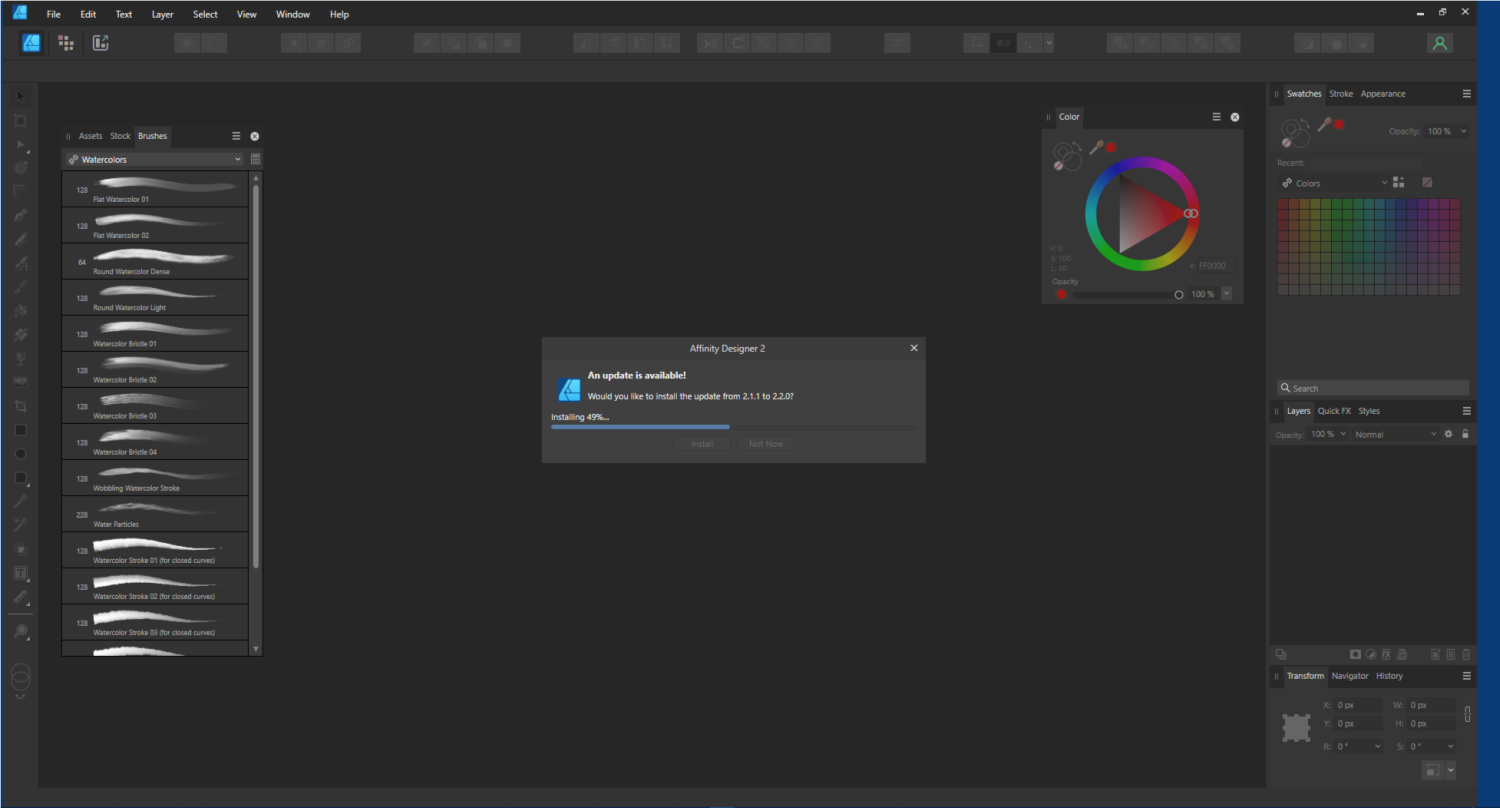Image resolution: width=1500 pixels, height=808 pixels.
Task: Toggle the no-color swatch in the Color panel
Action: 1058,164
